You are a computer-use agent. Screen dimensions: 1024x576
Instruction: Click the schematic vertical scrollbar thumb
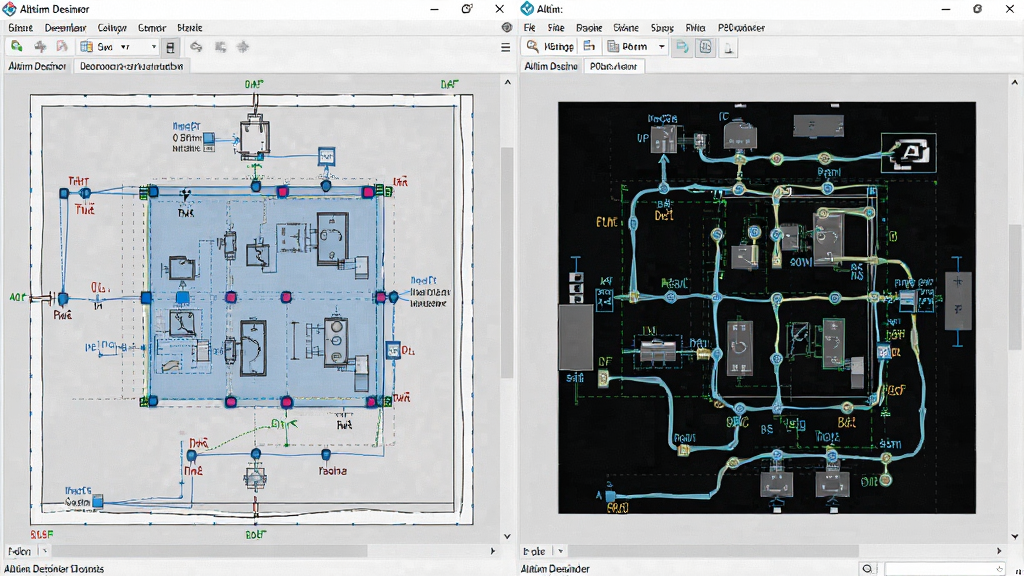[x=507, y=263]
